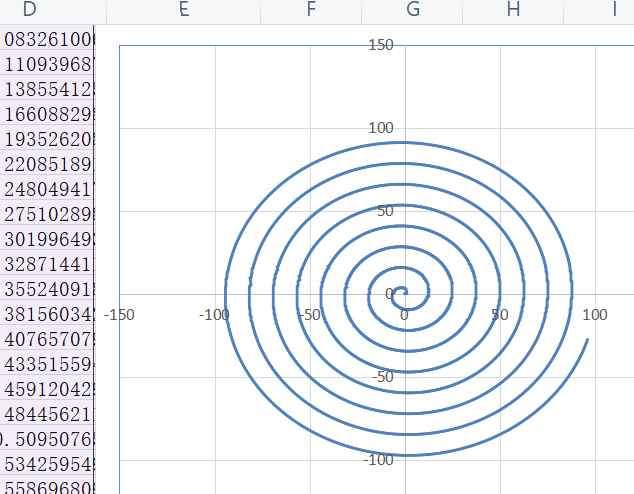Click the horizontal axis label -150
634x494 pixels.
coord(120,315)
